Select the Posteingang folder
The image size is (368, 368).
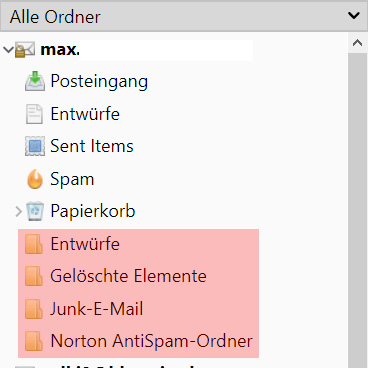(99, 81)
